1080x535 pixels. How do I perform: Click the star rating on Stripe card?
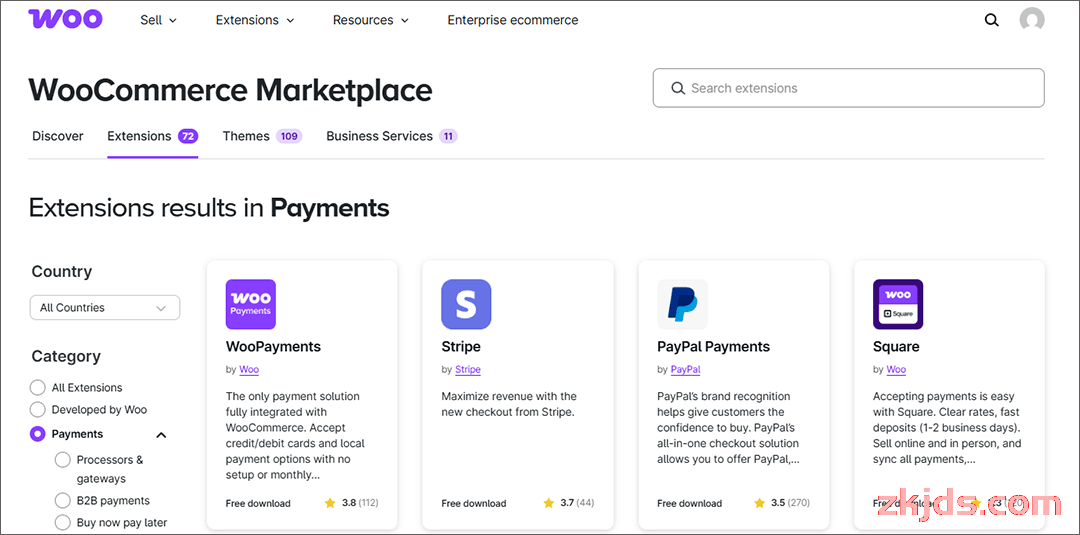548,503
